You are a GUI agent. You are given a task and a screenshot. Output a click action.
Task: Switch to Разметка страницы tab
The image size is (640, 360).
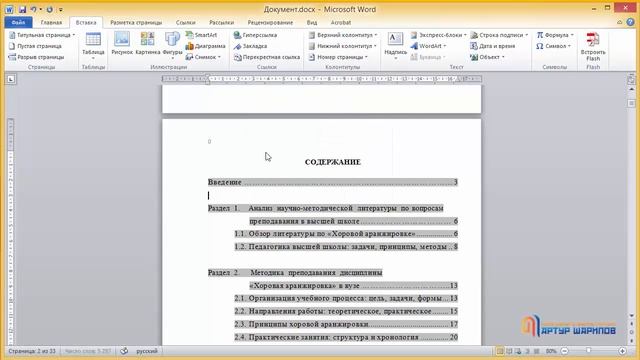[x=136, y=22]
